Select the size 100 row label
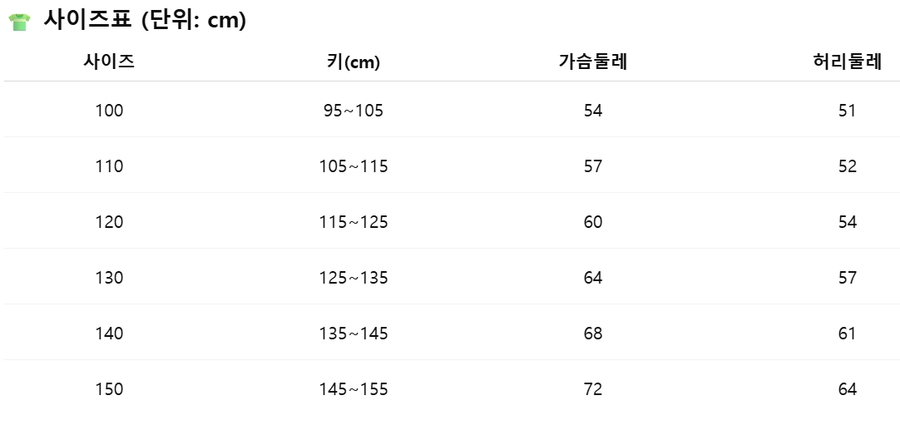 pyautogui.click(x=109, y=110)
